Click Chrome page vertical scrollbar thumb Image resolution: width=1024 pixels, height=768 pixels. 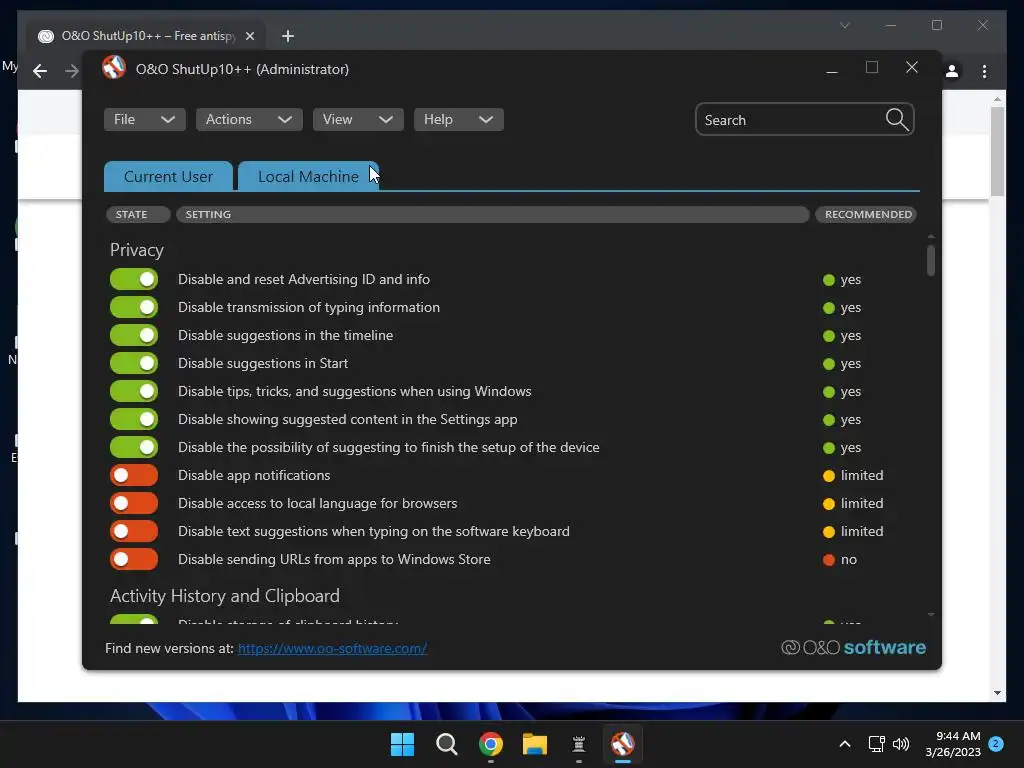[997, 151]
